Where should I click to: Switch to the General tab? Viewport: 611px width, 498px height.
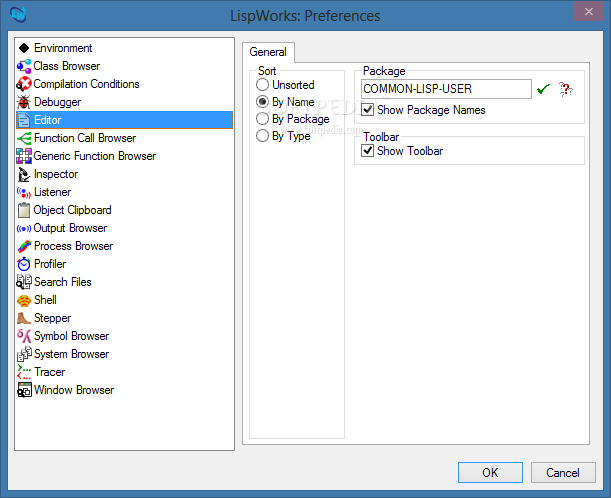pyautogui.click(x=268, y=52)
